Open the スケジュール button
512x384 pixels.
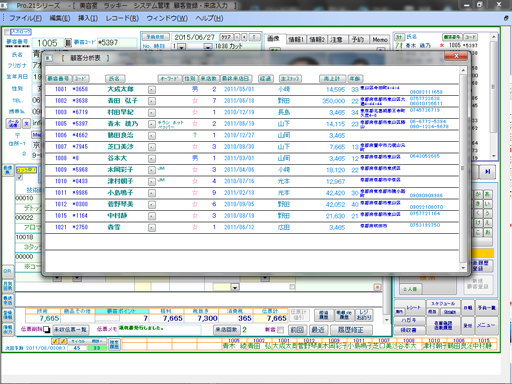(443, 304)
